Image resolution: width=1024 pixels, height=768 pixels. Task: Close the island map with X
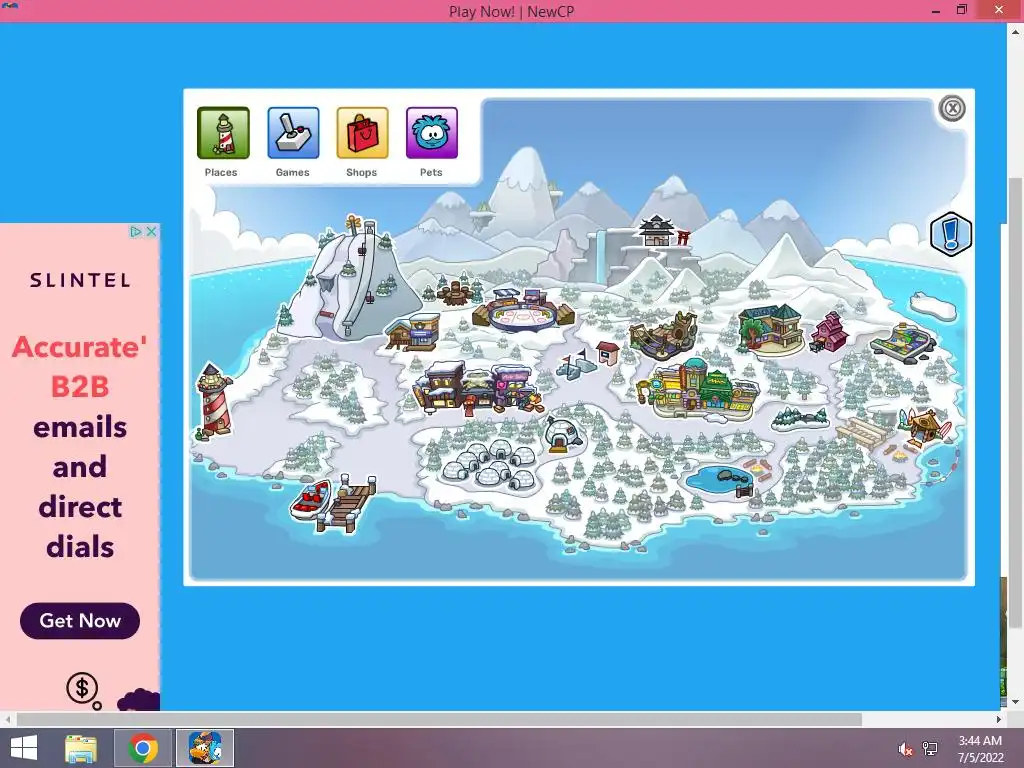(952, 108)
